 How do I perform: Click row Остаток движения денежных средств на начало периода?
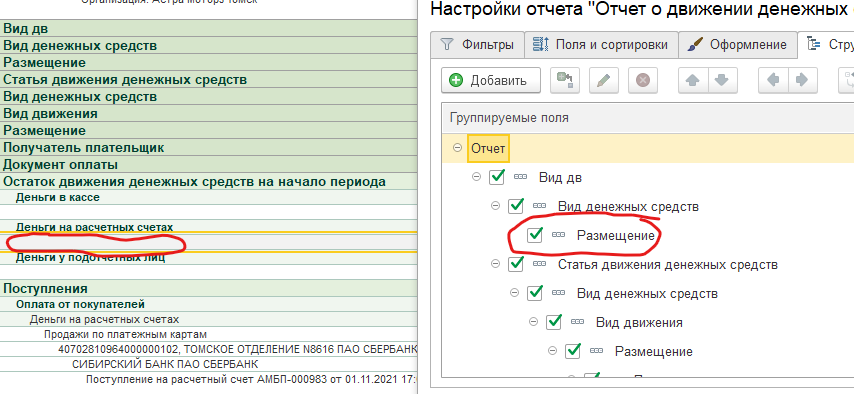(x=209, y=181)
